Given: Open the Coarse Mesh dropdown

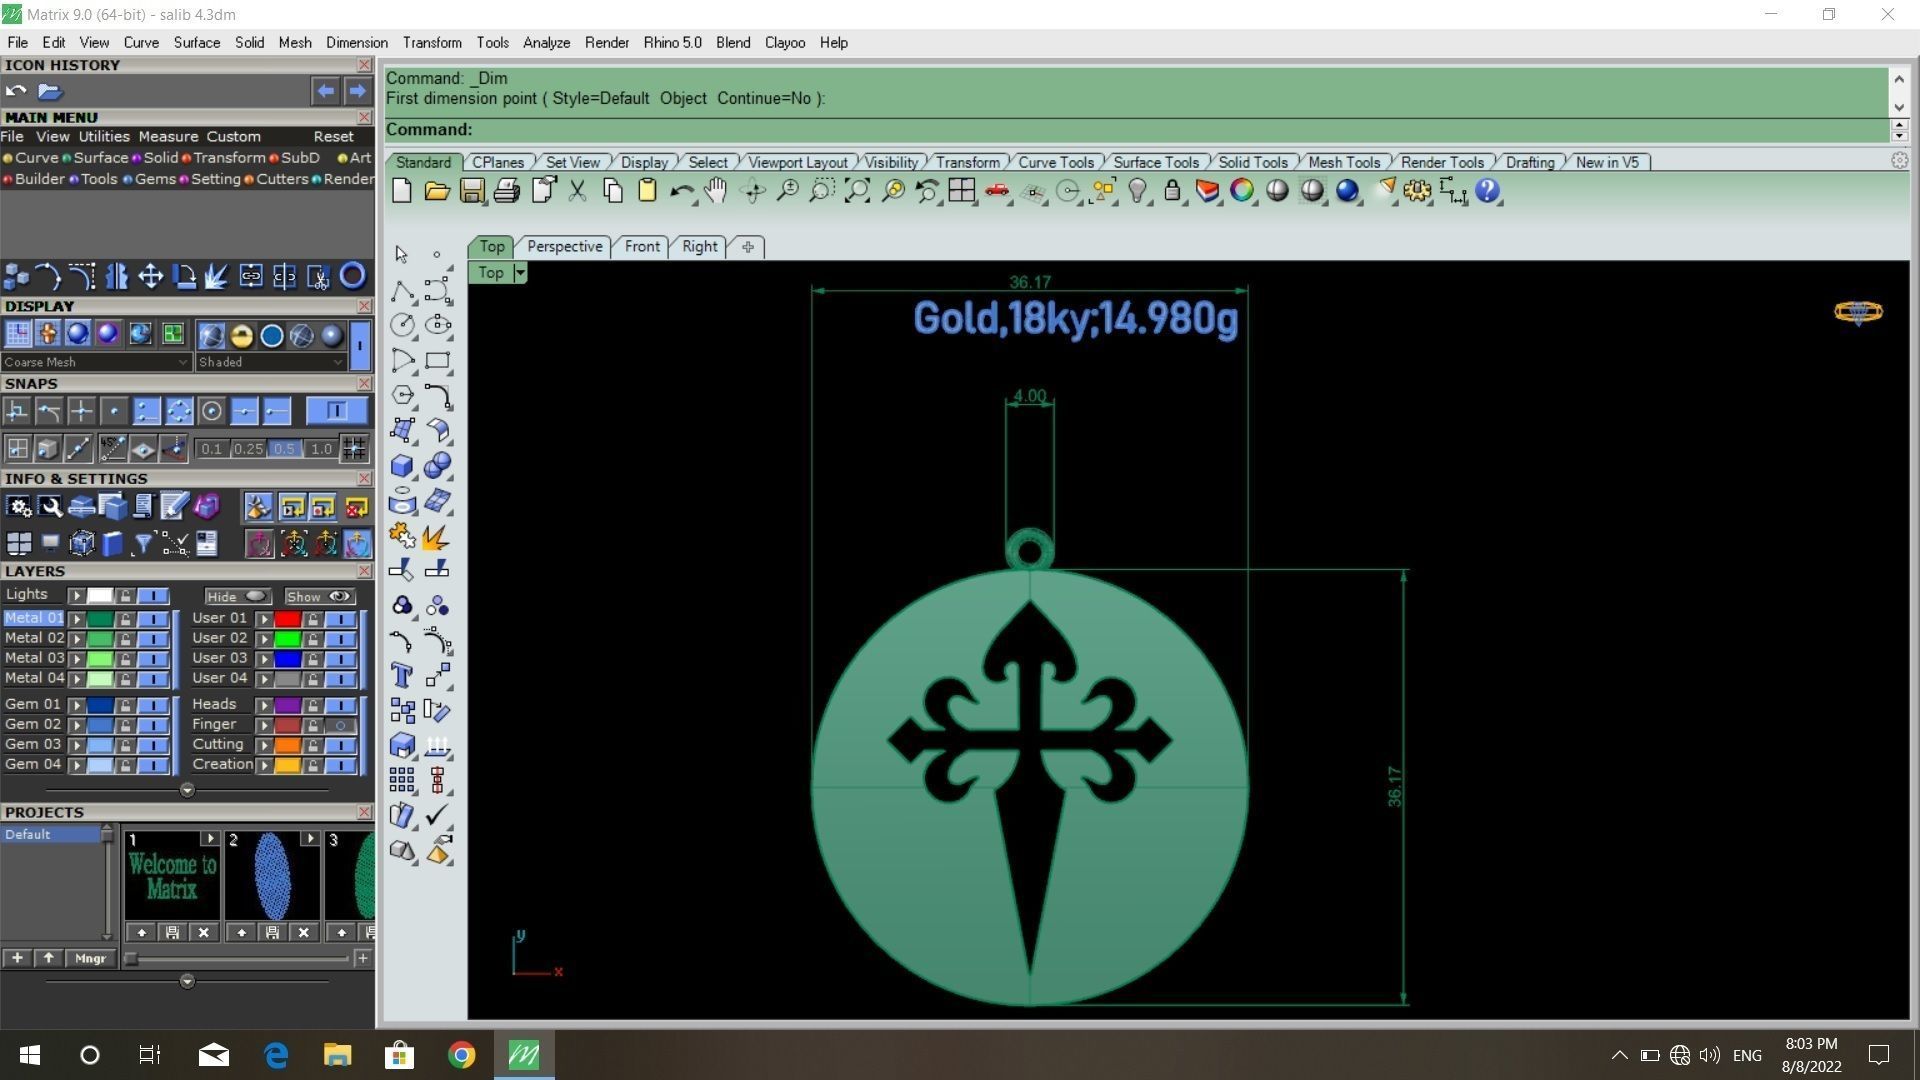Looking at the screenshot, I should pyautogui.click(x=96, y=362).
